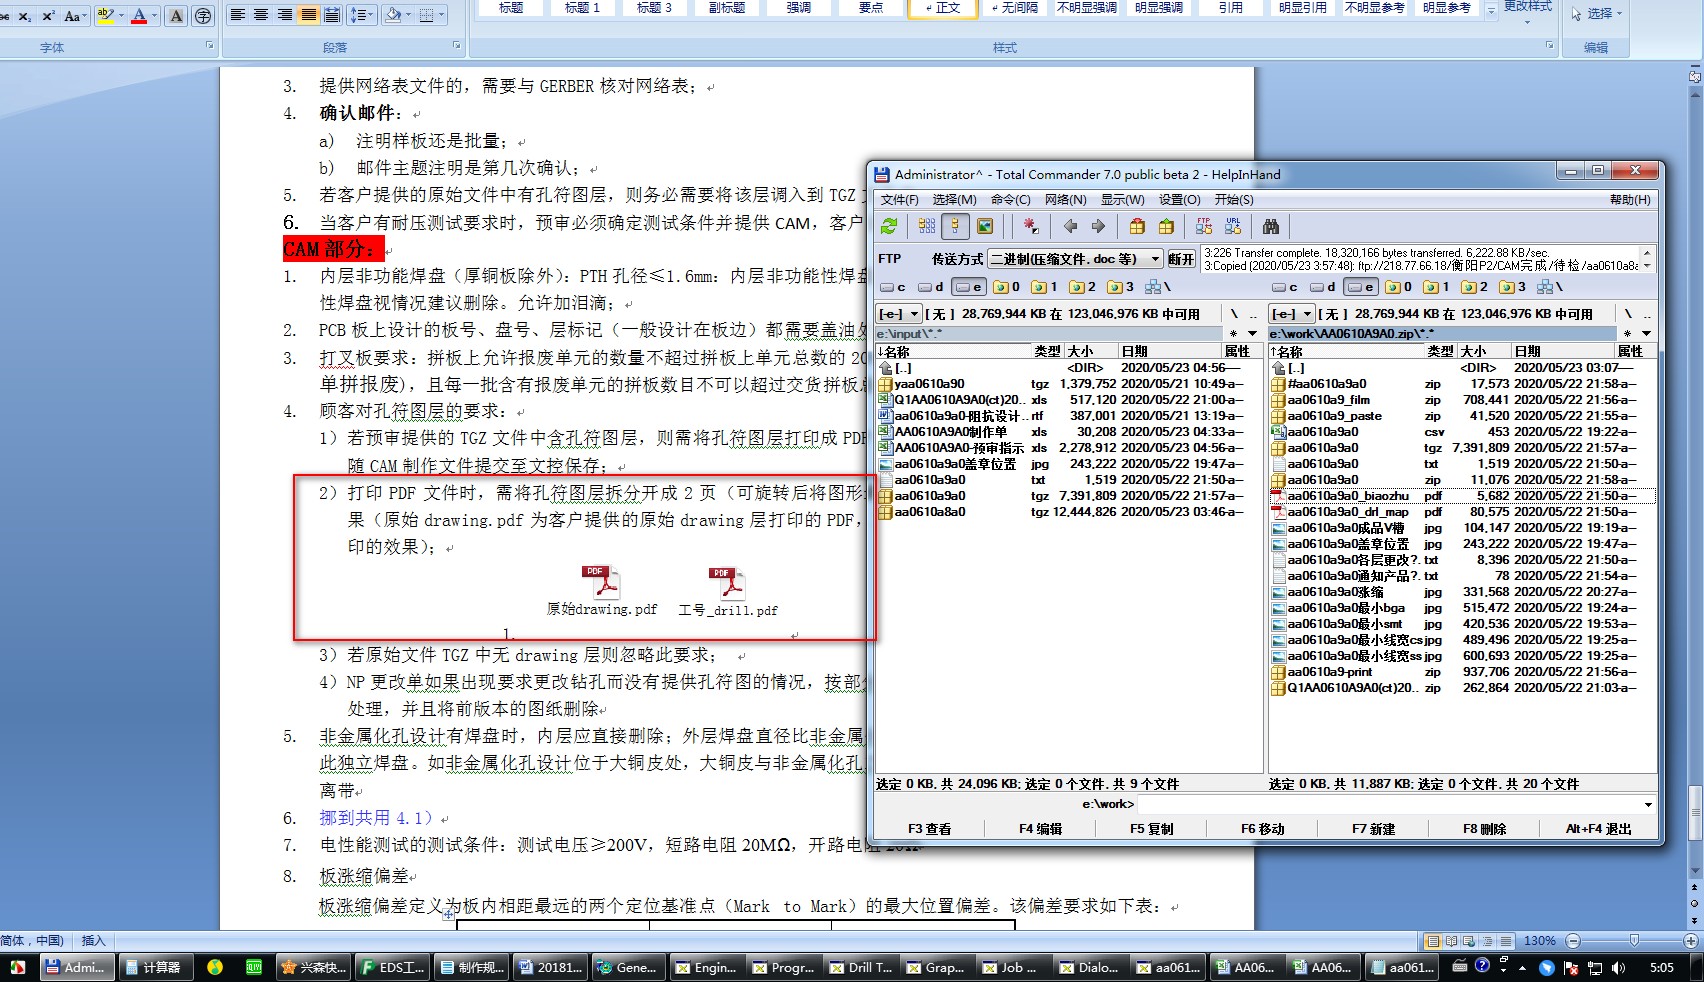Open new URL FTP connection icon

pyautogui.click(x=1233, y=227)
